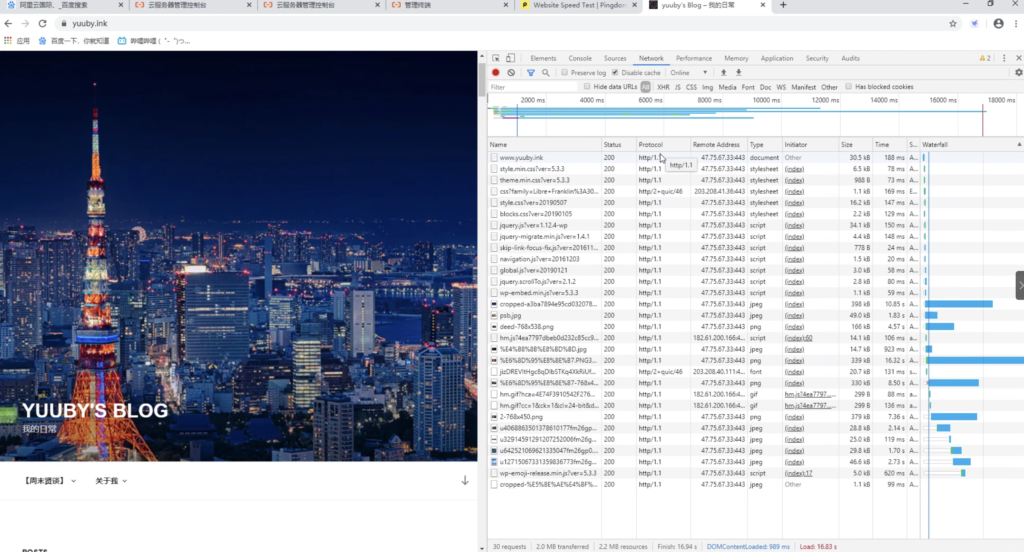This screenshot has height=552, width=1024.
Task: Clear the network log
Action: click(x=511, y=73)
